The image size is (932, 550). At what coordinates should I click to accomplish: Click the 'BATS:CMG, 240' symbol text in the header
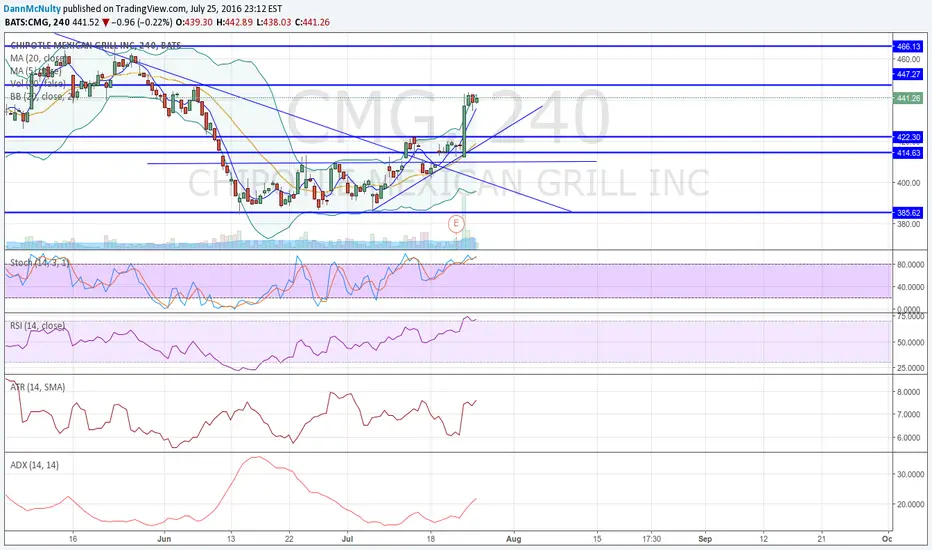(x=37, y=22)
